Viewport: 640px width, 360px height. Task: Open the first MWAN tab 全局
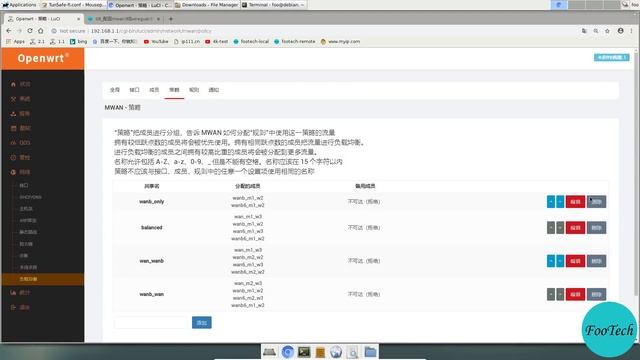tap(115, 90)
